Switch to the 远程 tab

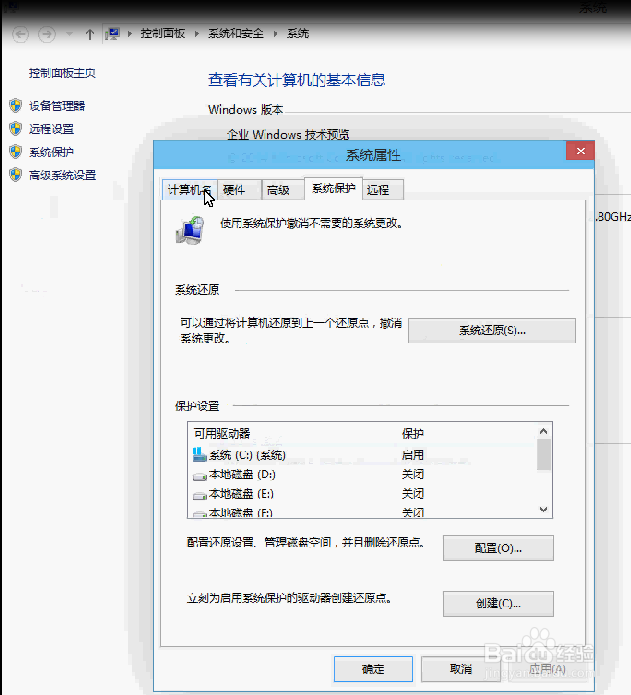pos(383,190)
